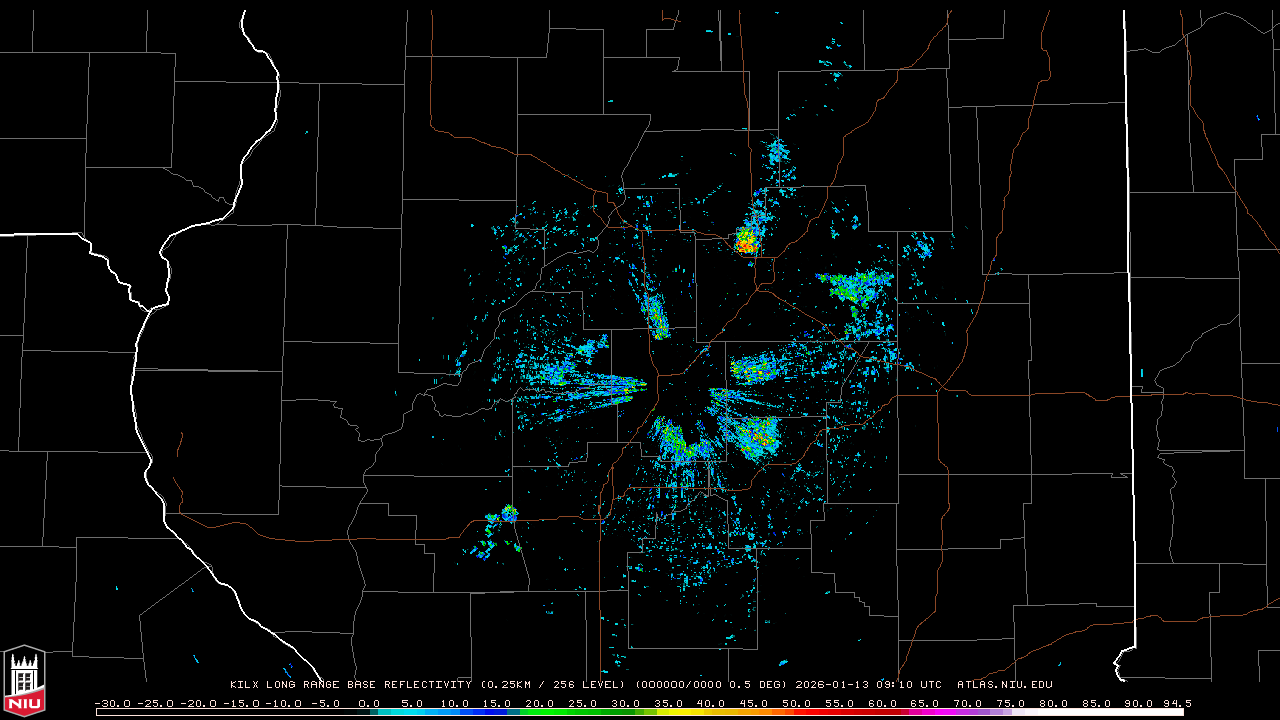The height and width of the screenshot is (720, 1280).
Task: Click the ATLAS.NIU.EDU text
Action: click(x=1005, y=685)
